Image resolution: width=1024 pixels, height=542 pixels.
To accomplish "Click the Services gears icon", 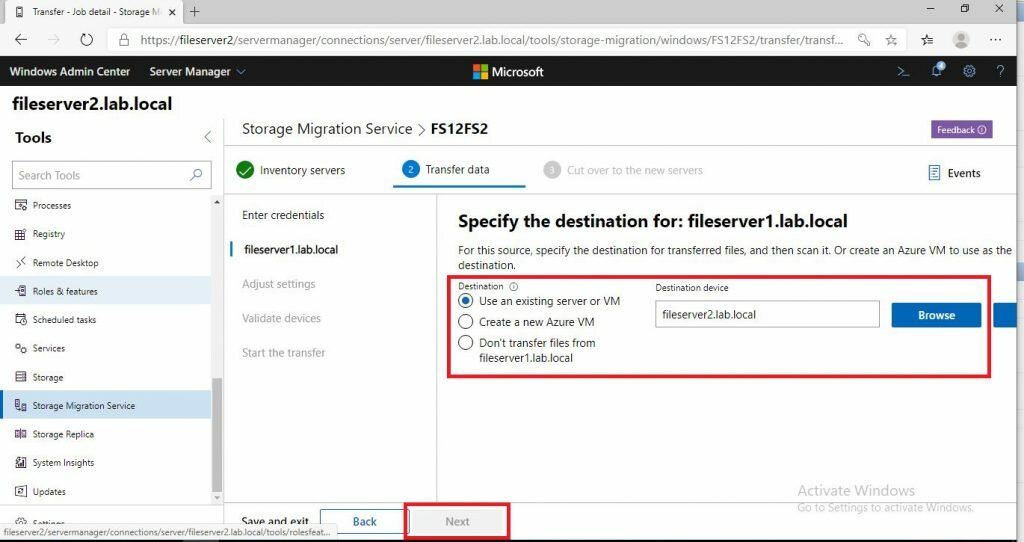I will click(x=20, y=348).
